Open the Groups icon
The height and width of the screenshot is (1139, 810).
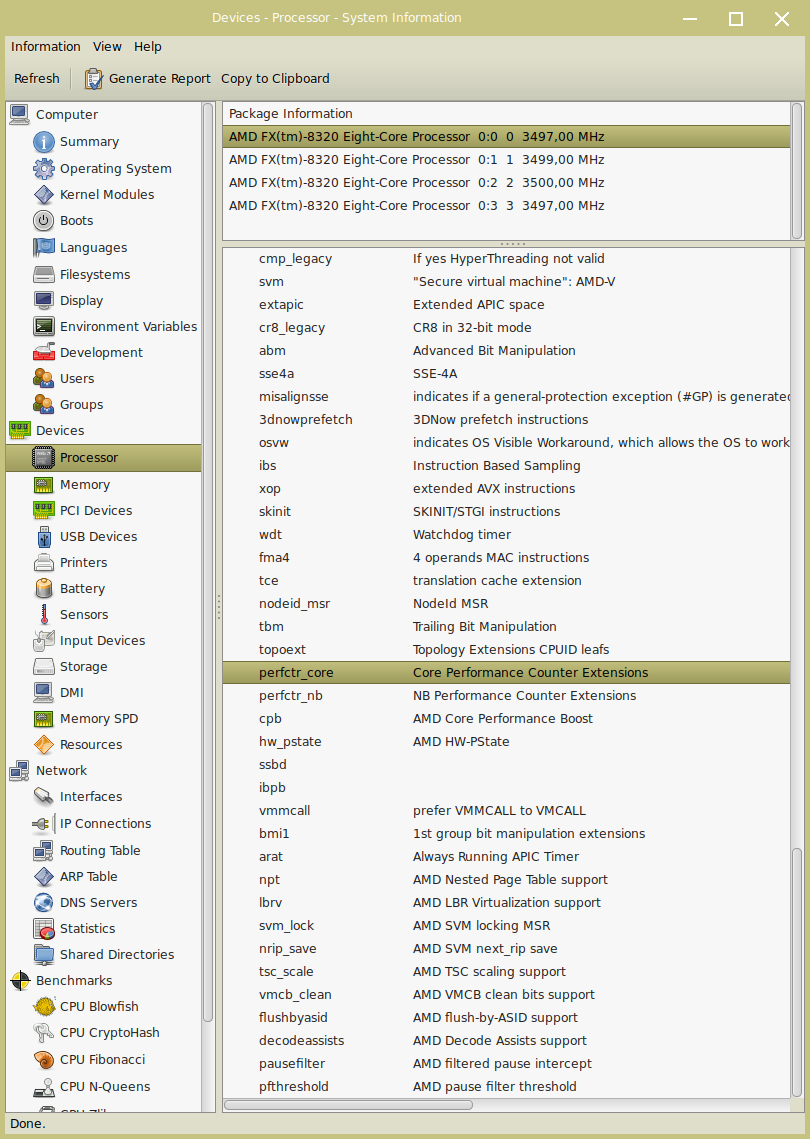(x=44, y=405)
